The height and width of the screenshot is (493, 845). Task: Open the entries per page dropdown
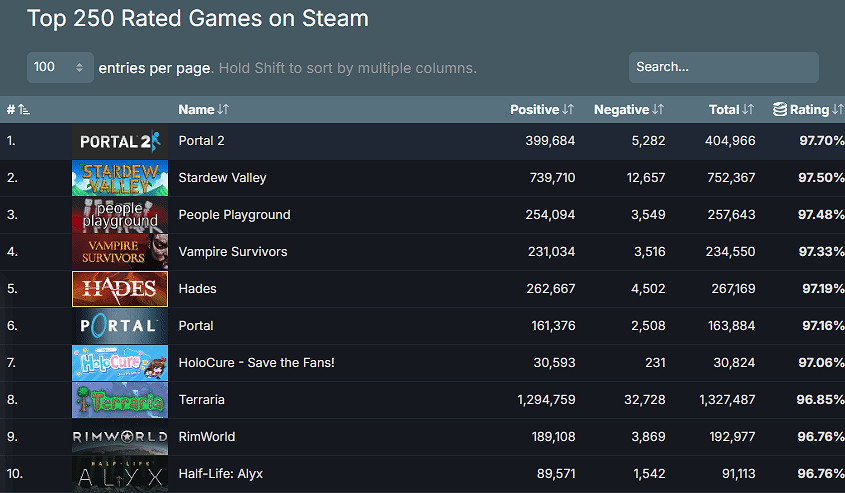click(60, 67)
